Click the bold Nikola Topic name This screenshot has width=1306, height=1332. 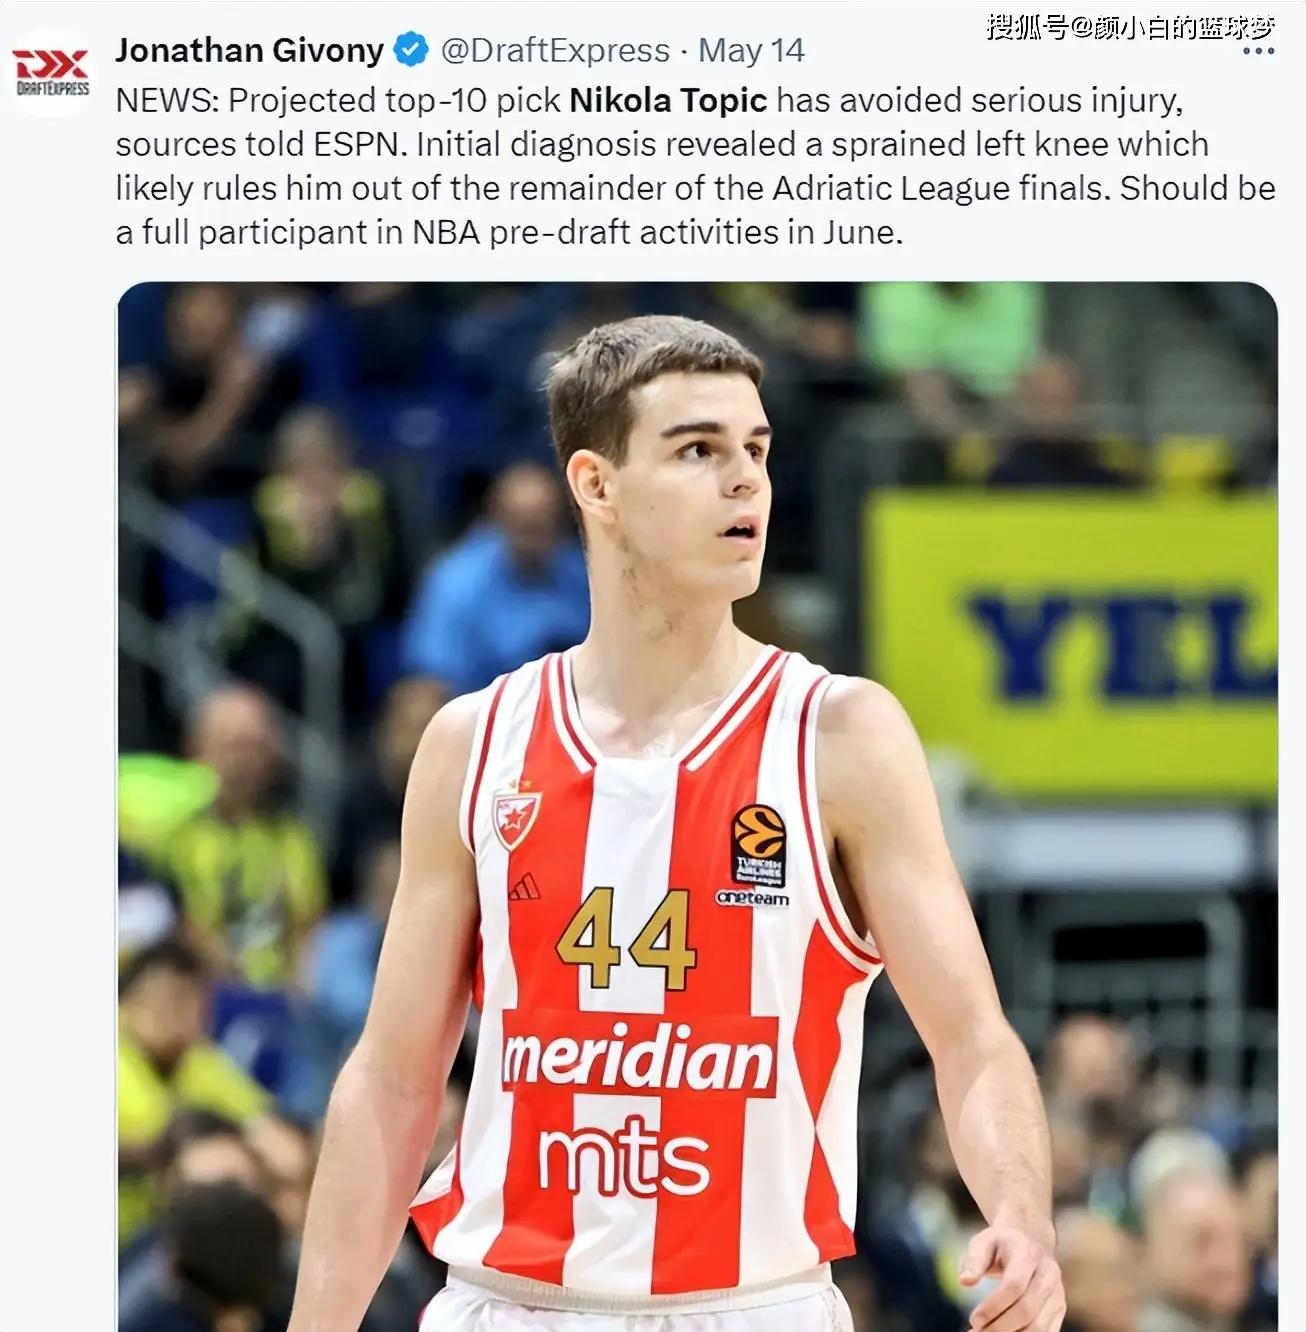pos(668,100)
